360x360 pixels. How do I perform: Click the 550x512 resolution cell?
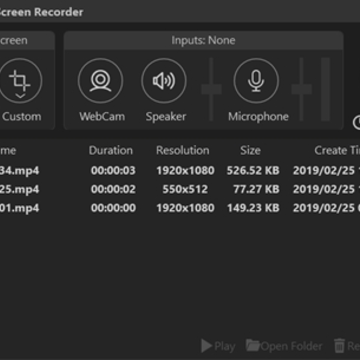point(185,189)
